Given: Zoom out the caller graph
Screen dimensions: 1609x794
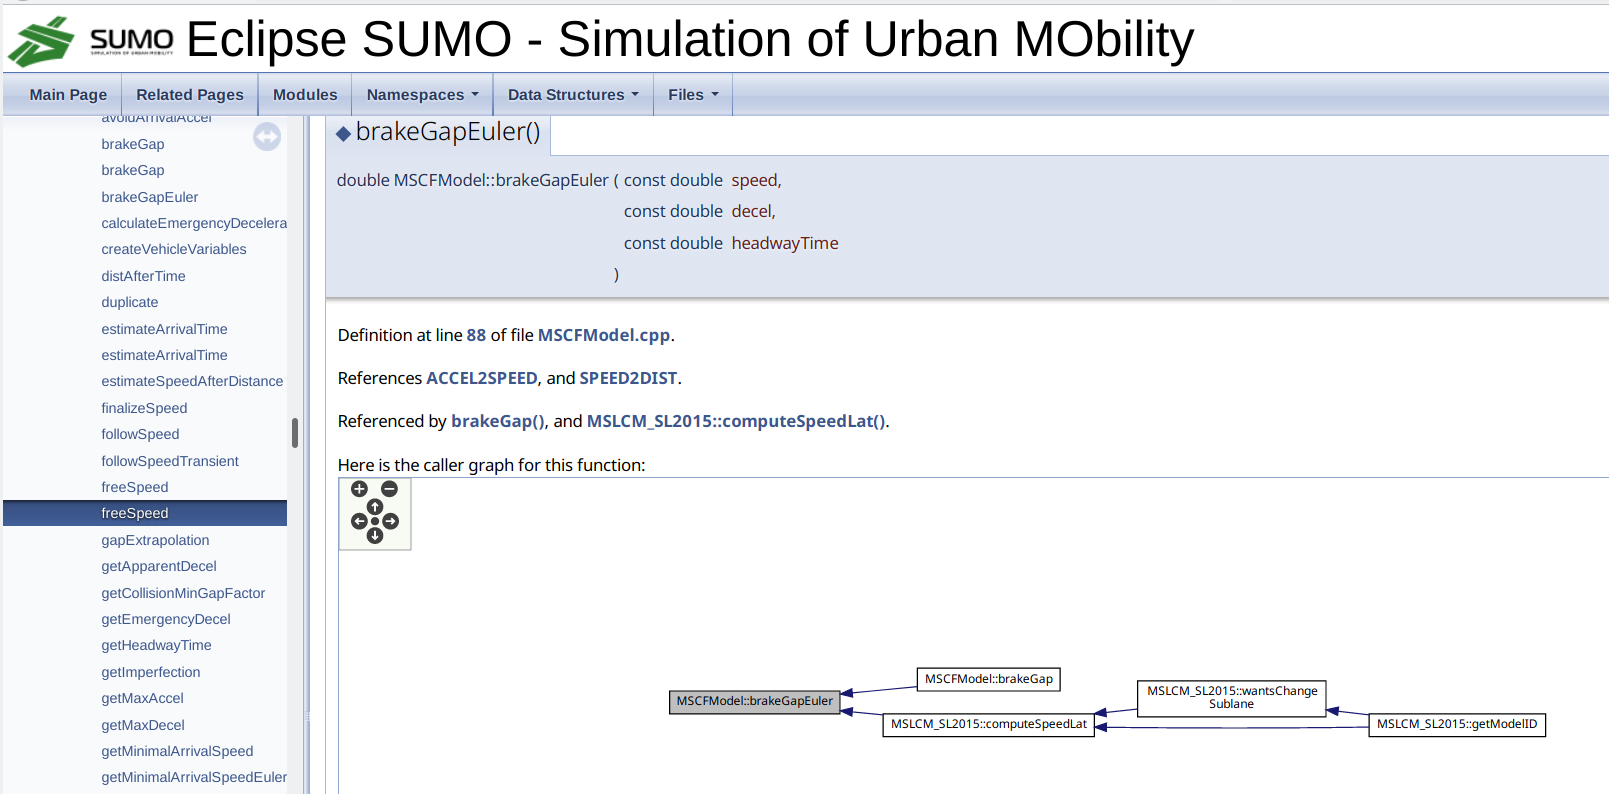Looking at the screenshot, I should click(390, 489).
